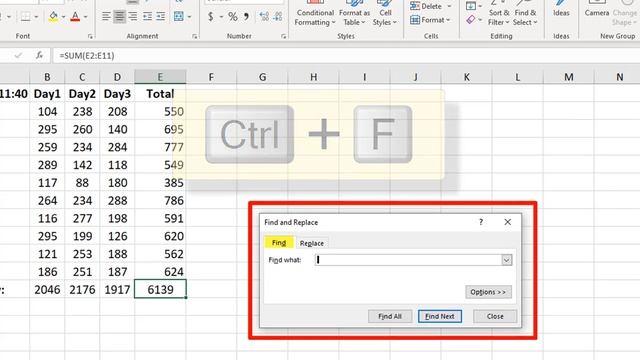Select cell containing 1917
The image size is (640, 360).
(x=117, y=289)
